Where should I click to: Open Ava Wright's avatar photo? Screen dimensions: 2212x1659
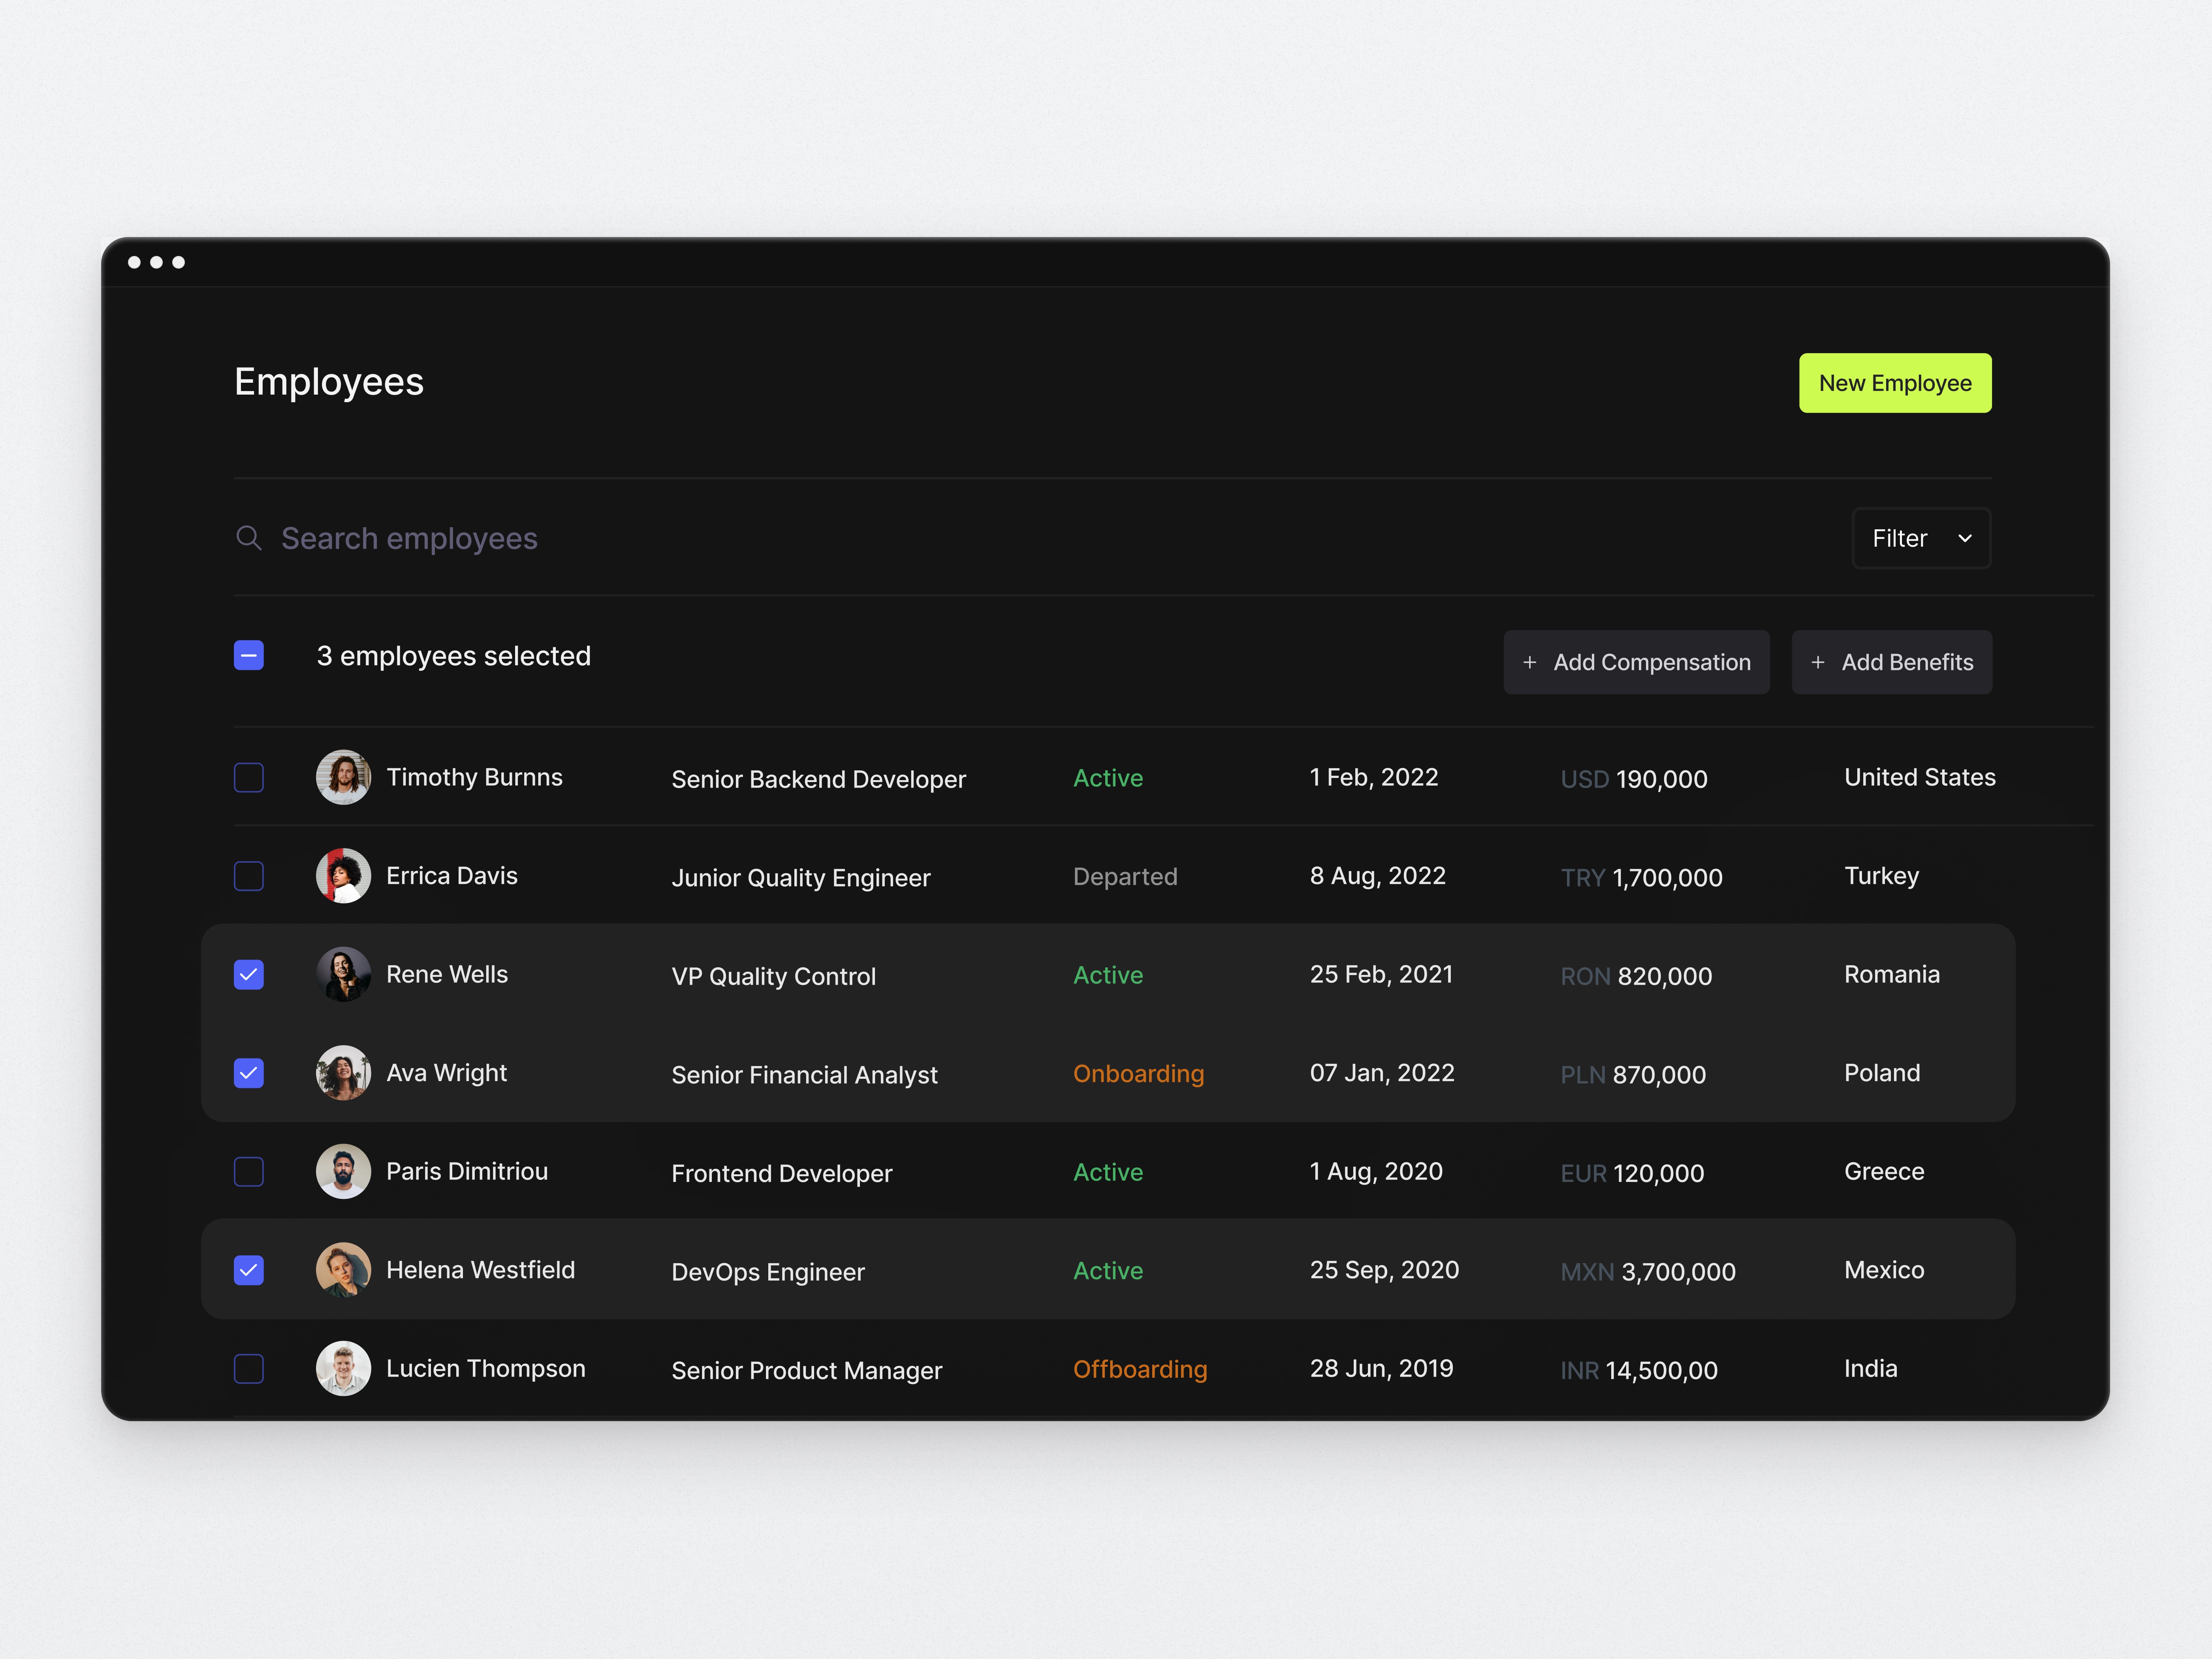click(x=343, y=1073)
